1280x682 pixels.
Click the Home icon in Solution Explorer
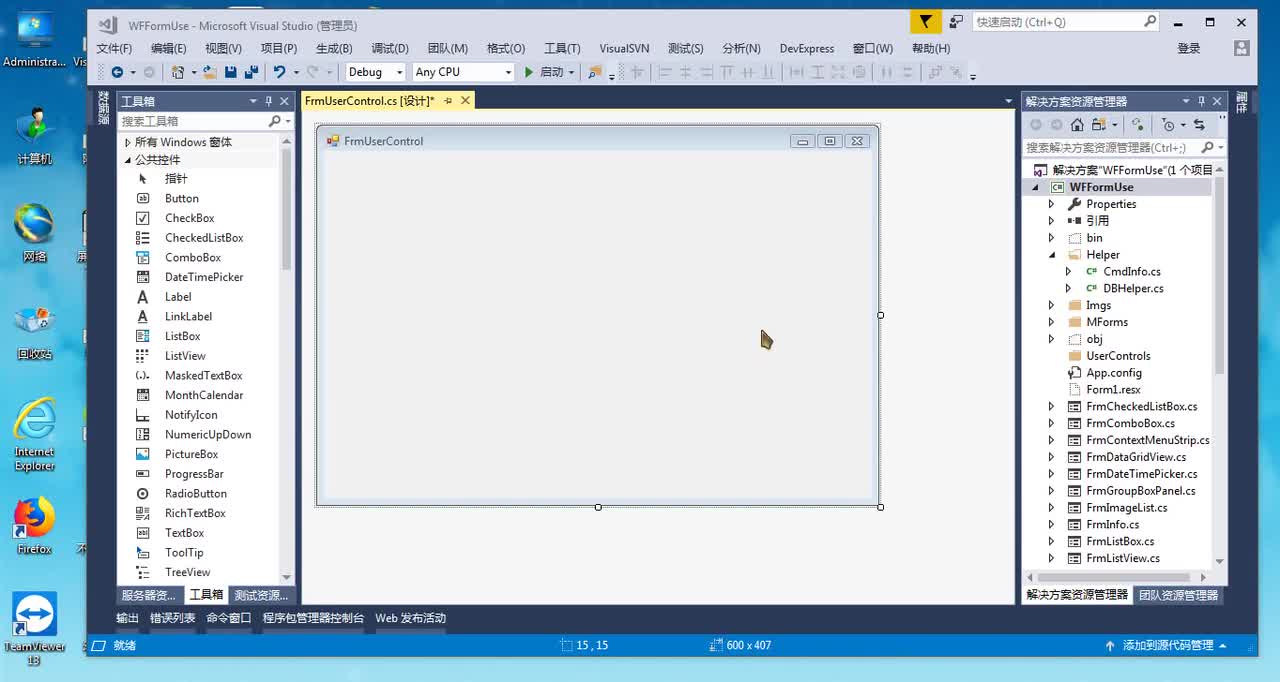1077,125
